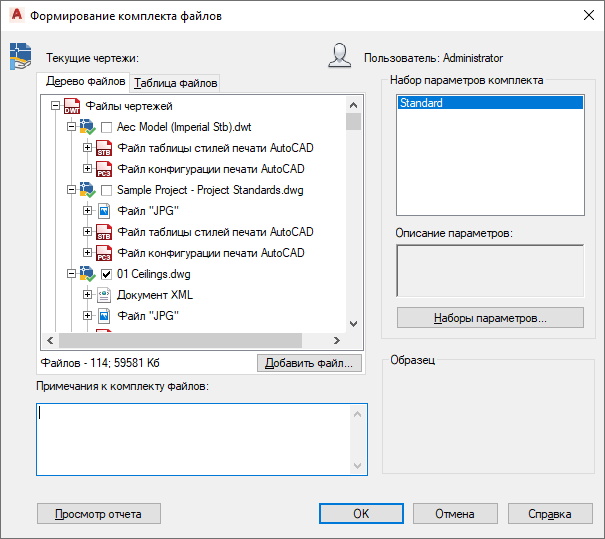Check the Sample Project - Project Standards.dwg box

click(106, 190)
